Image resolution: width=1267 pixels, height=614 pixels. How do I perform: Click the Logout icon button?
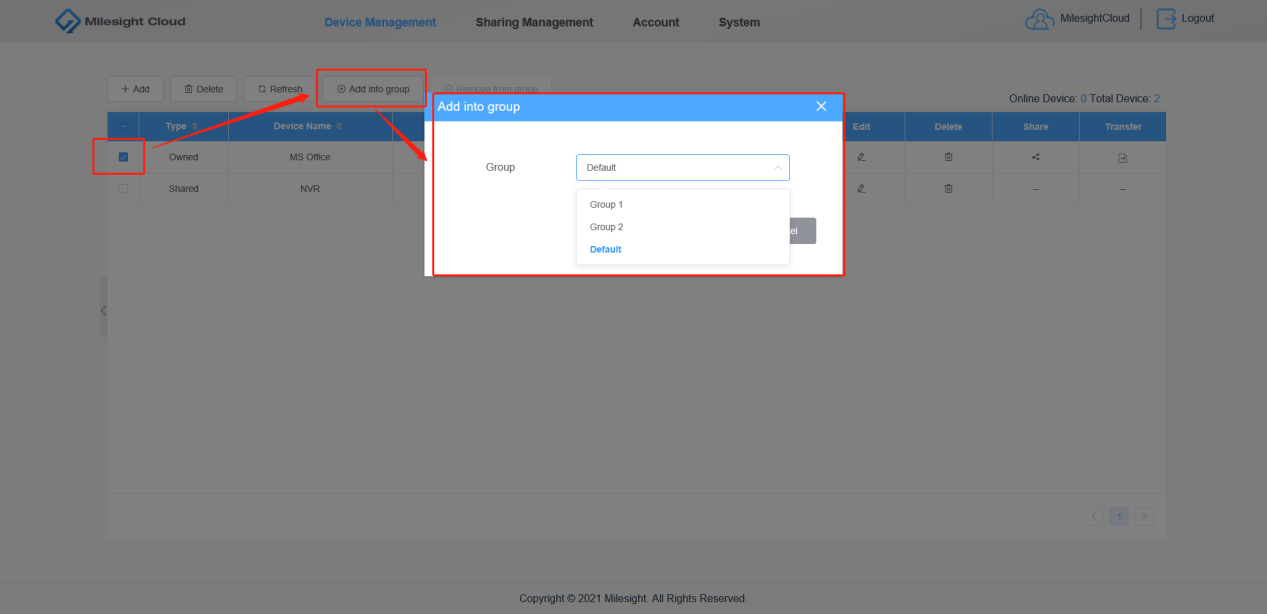pyautogui.click(x=1166, y=19)
